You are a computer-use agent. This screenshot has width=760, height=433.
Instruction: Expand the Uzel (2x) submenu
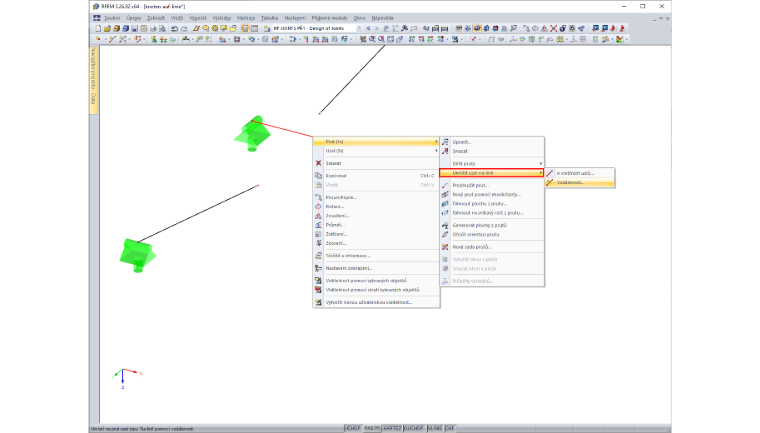376,151
